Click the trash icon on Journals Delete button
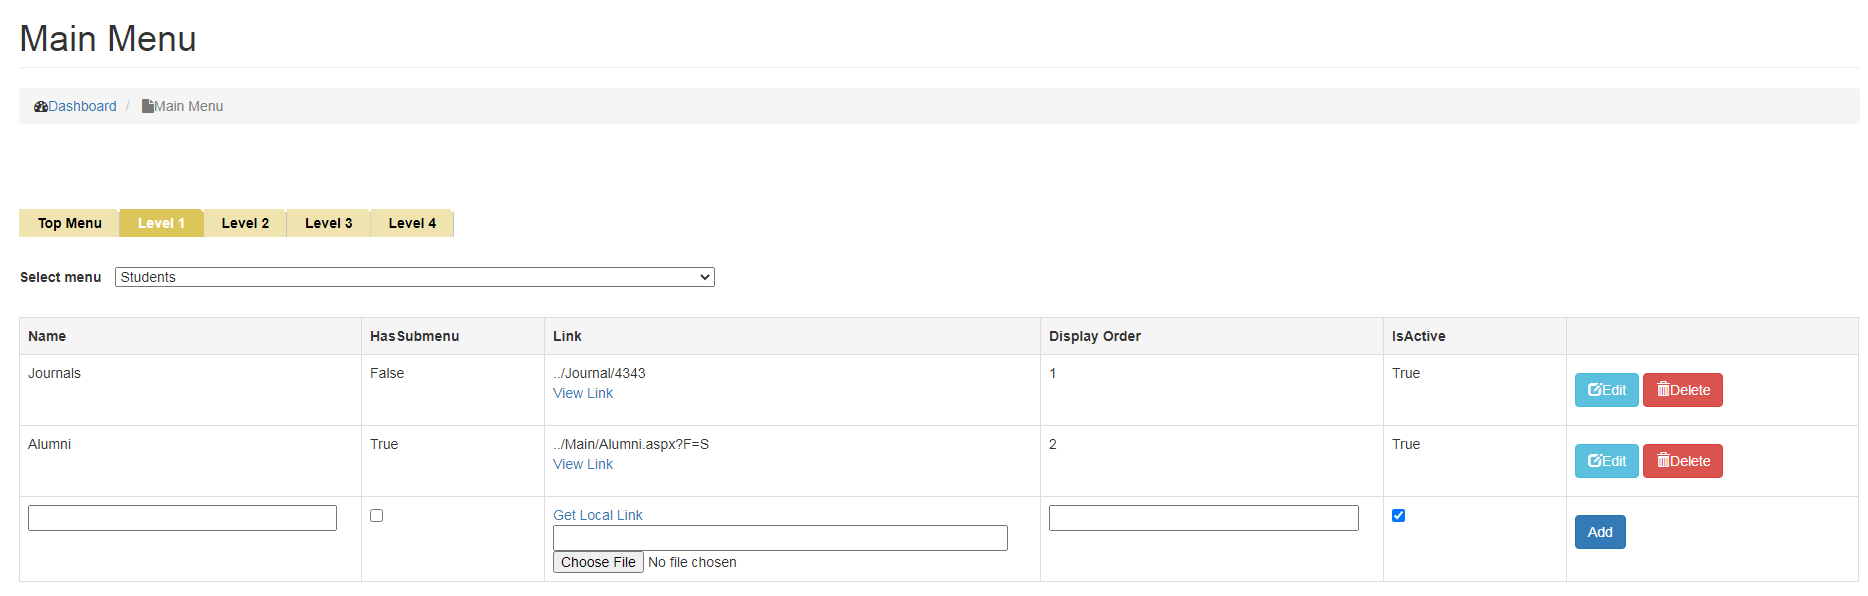The width and height of the screenshot is (1868, 596). [1663, 389]
